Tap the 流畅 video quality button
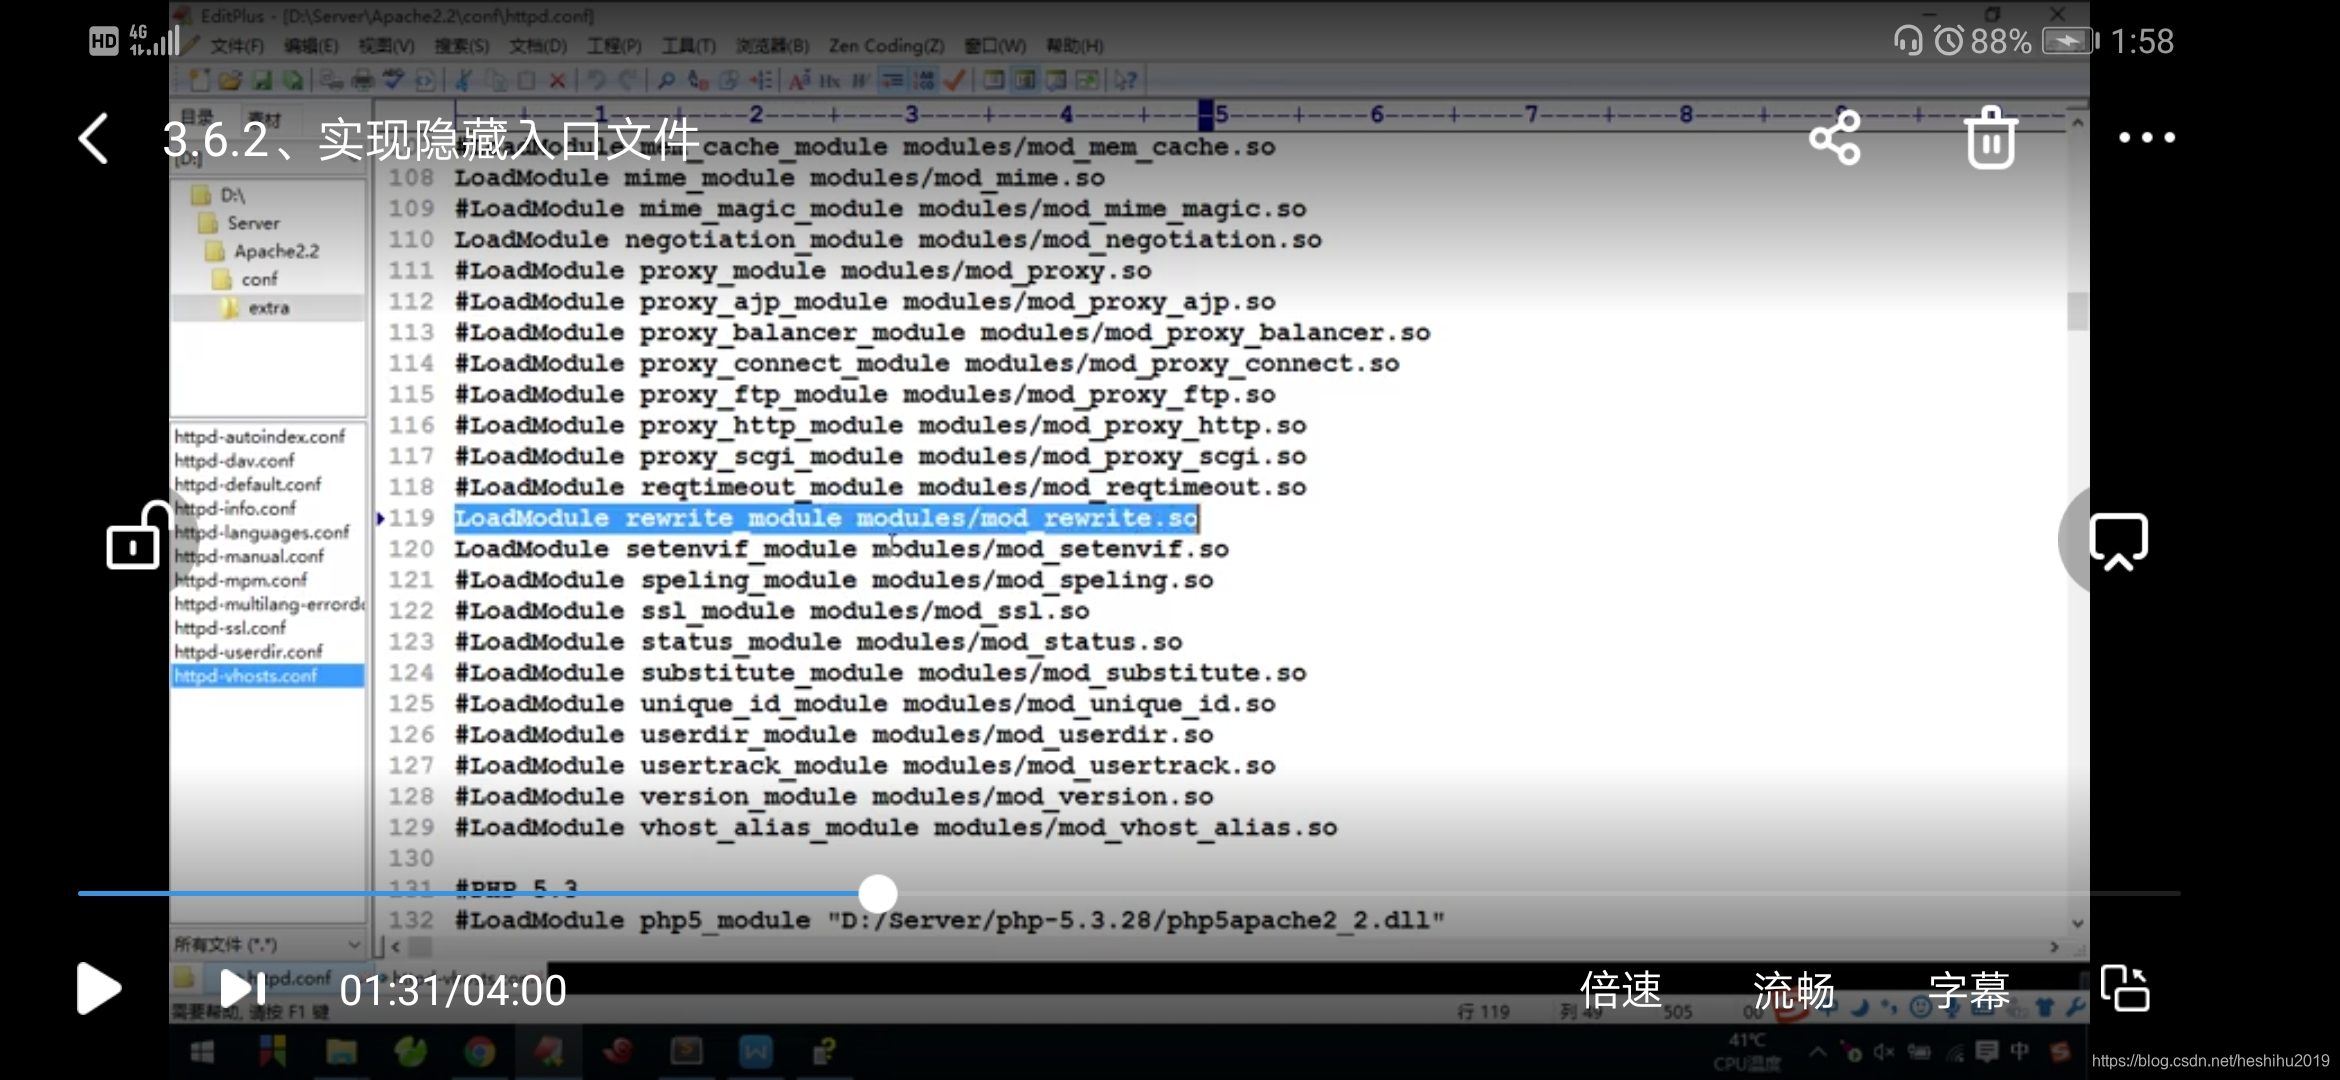Screen dimensions: 2340x1080 tap(1794, 990)
